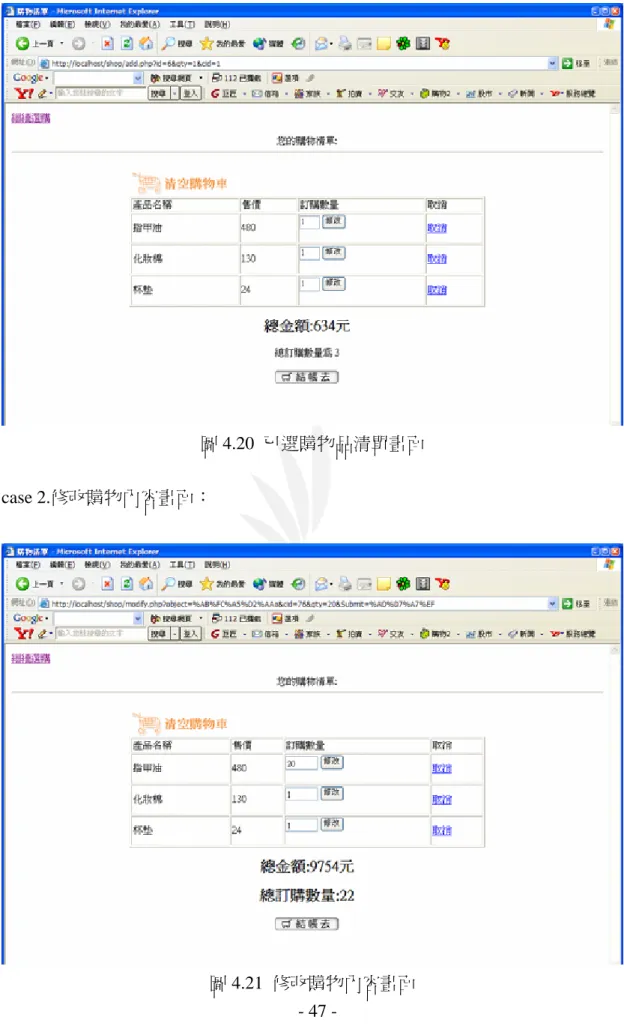Refresh the page in the add.php window

click(x=127, y=43)
